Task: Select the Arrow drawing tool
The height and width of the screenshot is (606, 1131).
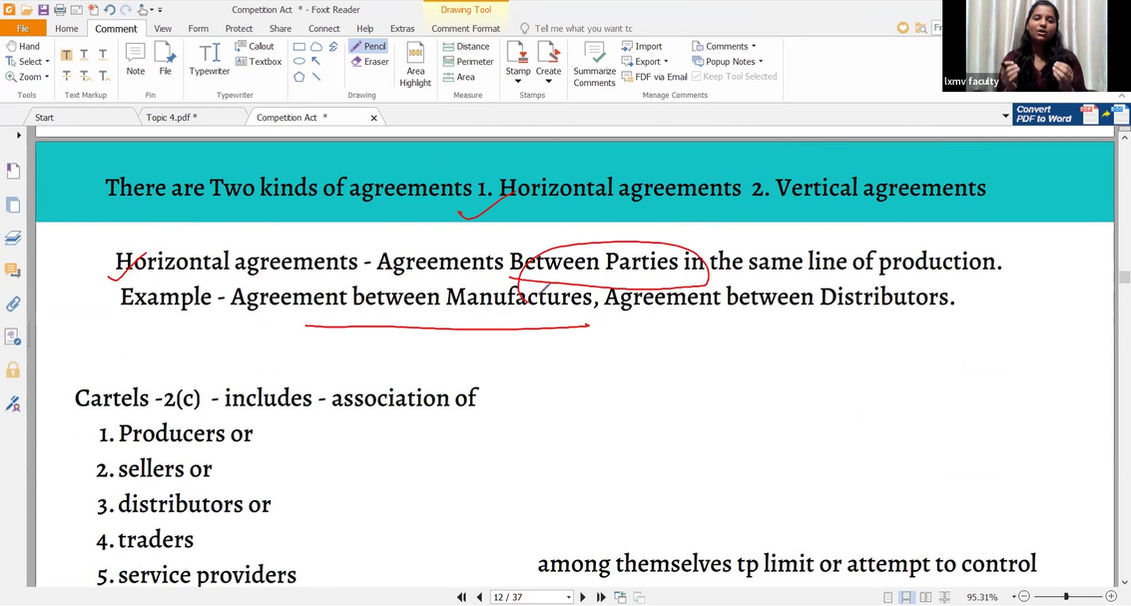Action: click(316, 61)
